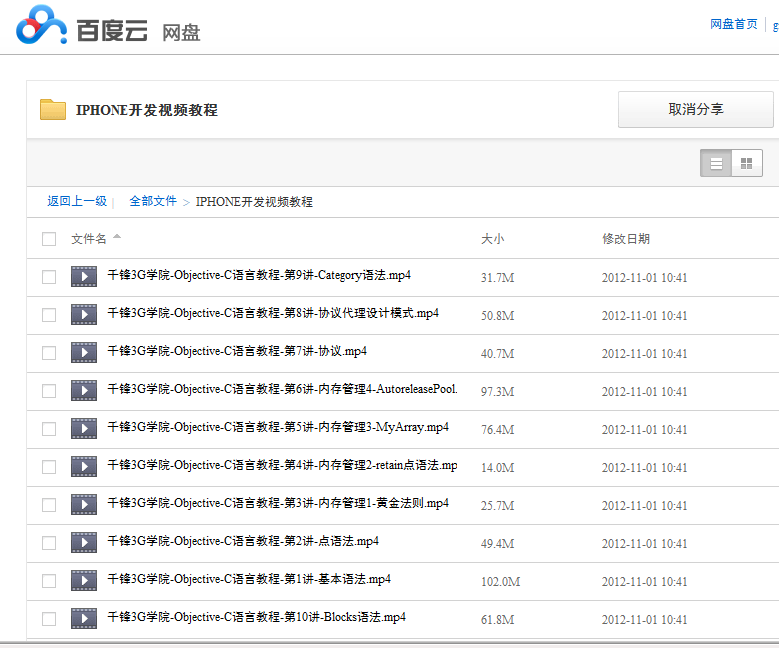Click the Baidu Cloud logo icon
Viewport: 779px width, 648px height.
(x=41, y=24)
